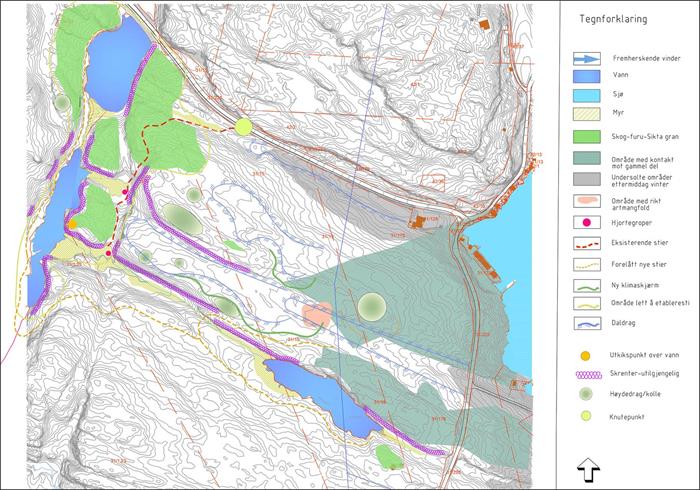Screen dimensions: 700x490
Task: Select the green Skog-furu-Sikta gran swatch
Action: click(585, 135)
